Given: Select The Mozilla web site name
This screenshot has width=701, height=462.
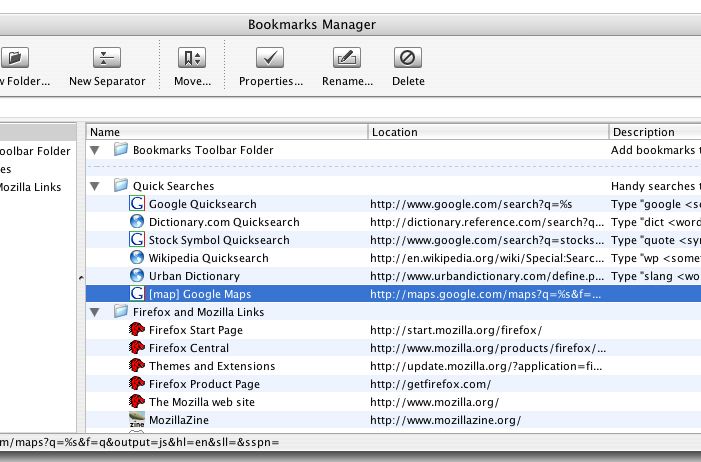Looking at the screenshot, I should [x=202, y=402].
